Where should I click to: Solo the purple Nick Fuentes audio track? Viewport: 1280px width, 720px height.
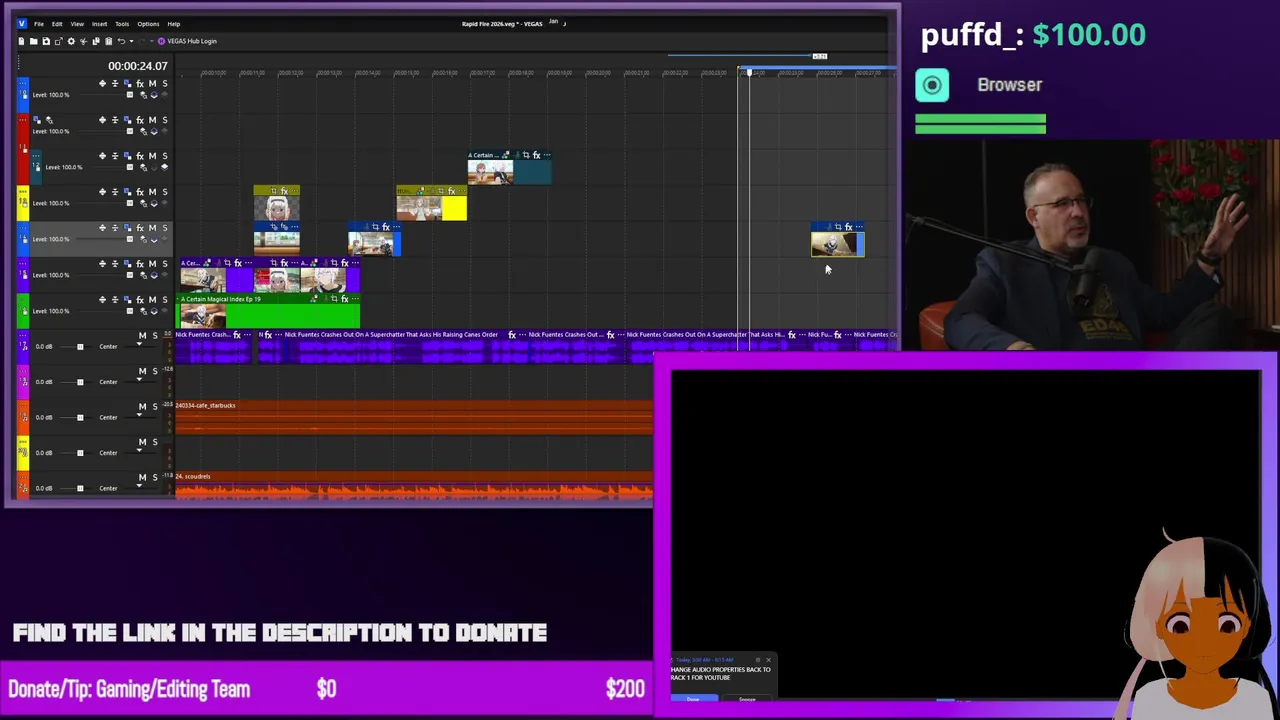(x=154, y=335)
